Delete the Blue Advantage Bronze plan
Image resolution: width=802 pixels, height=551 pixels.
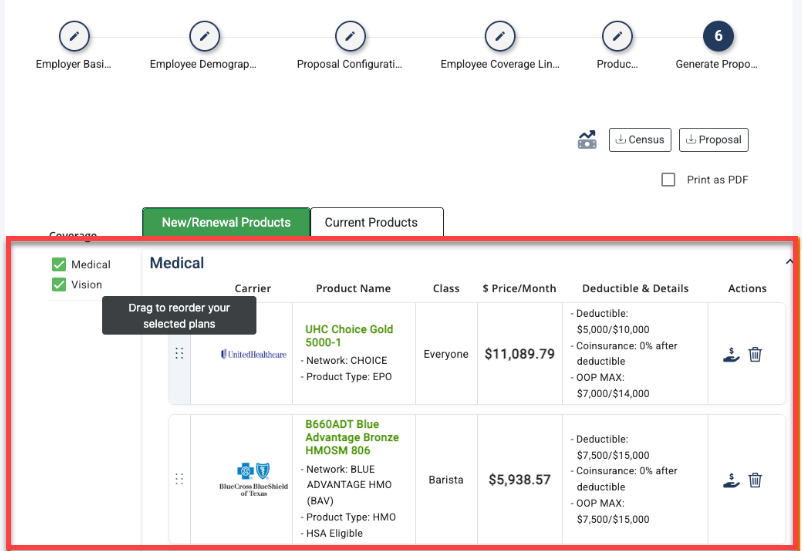point(755,480)
